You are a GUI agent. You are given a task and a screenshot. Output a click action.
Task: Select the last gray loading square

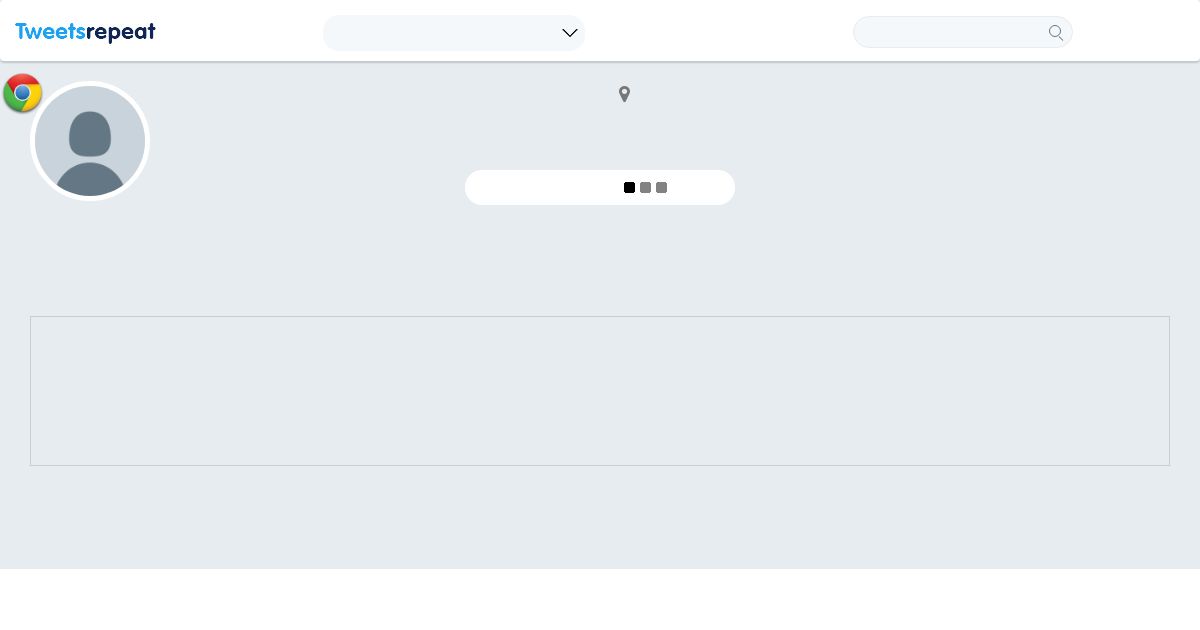tap(661, 187)
